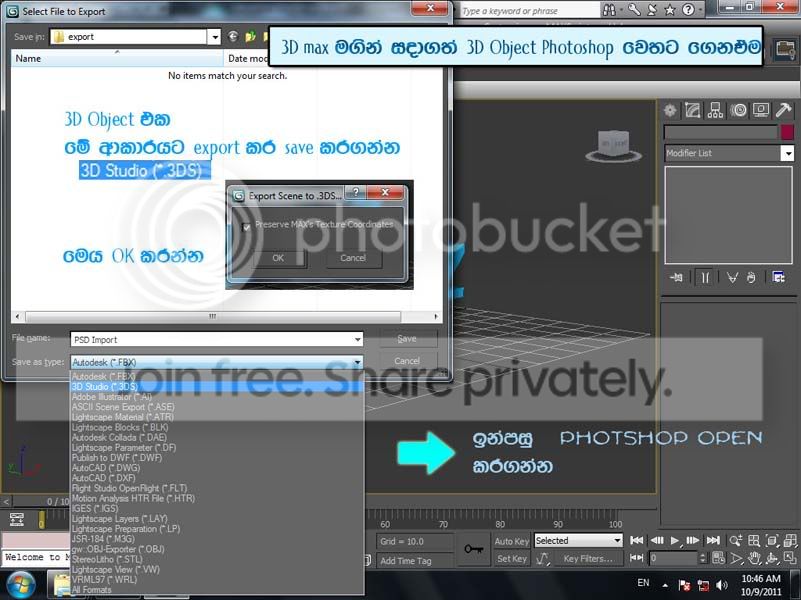This screenshot has height=600, width=801.
Task: Click the Add Time Tag field
Action: point(414,561)
